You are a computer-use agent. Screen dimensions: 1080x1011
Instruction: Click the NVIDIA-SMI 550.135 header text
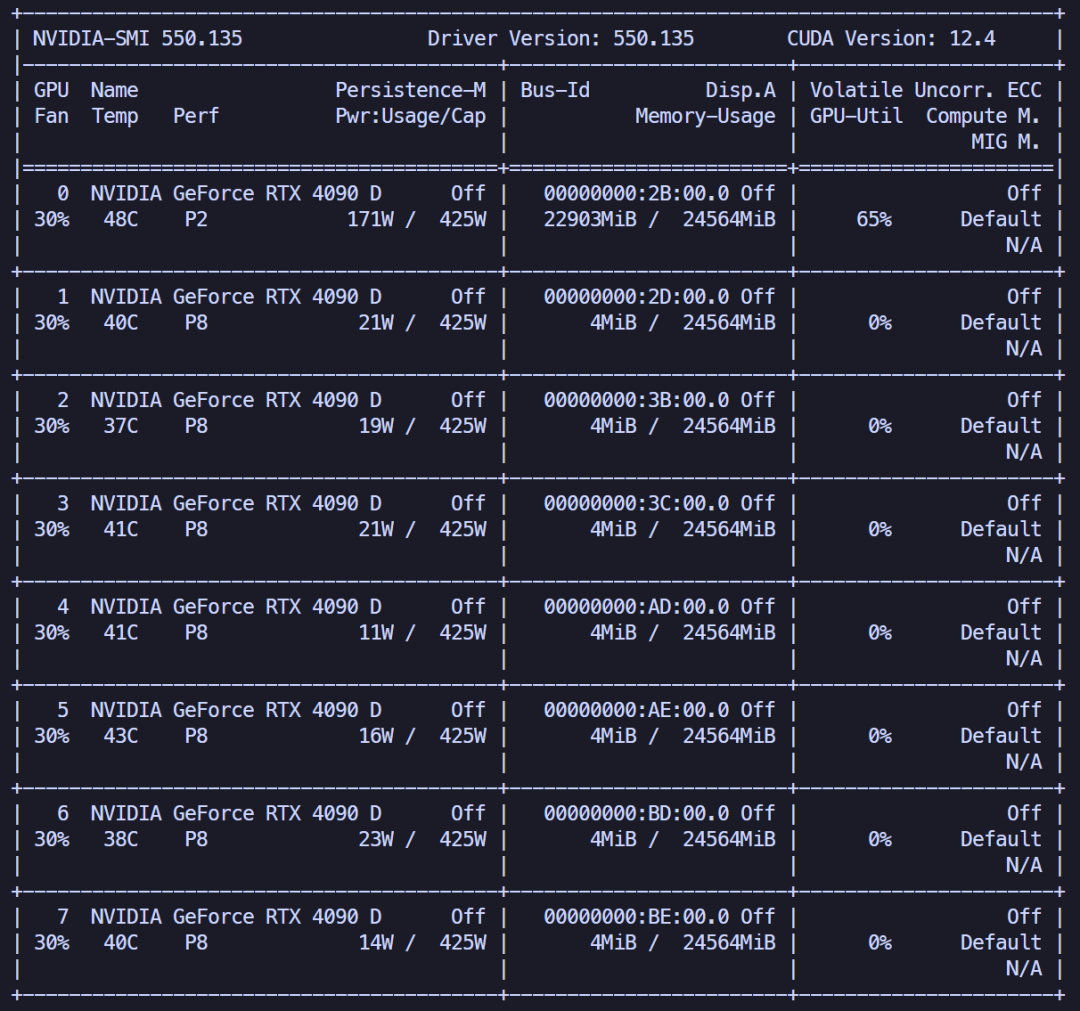[x=138, y=39]
